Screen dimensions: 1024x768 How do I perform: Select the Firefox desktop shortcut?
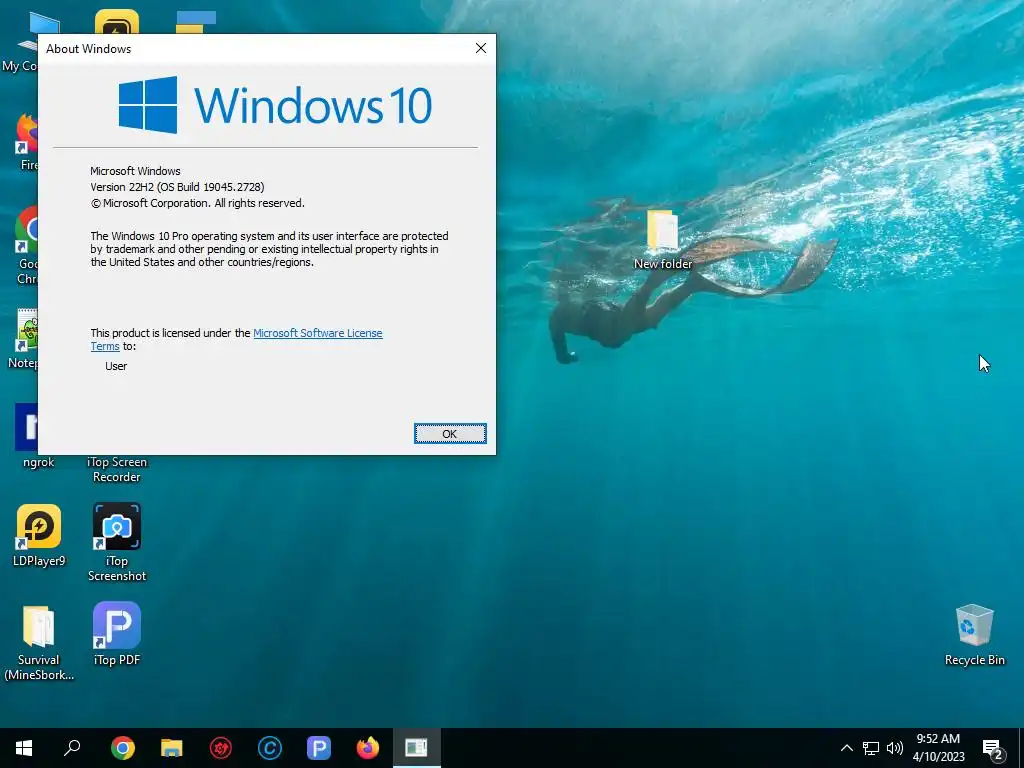[27, 142]
